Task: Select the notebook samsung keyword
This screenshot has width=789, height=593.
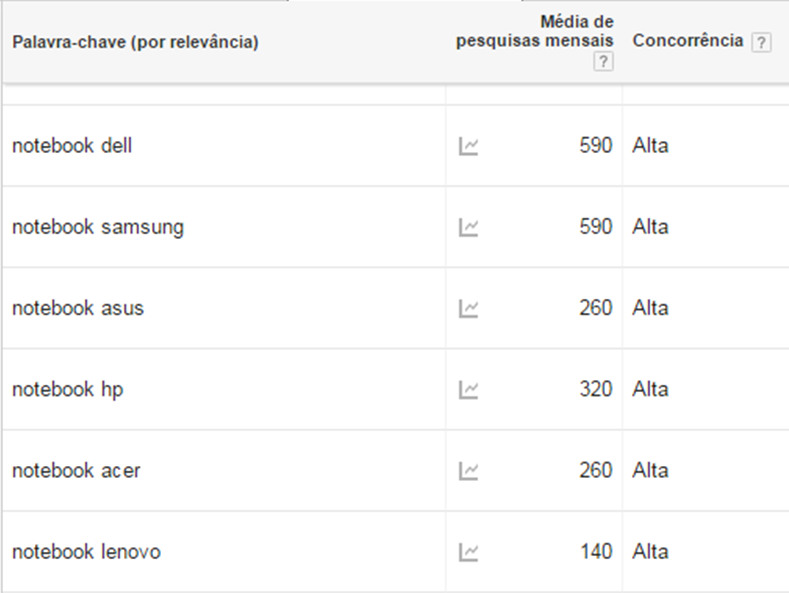Action: [x=98, y=227]
